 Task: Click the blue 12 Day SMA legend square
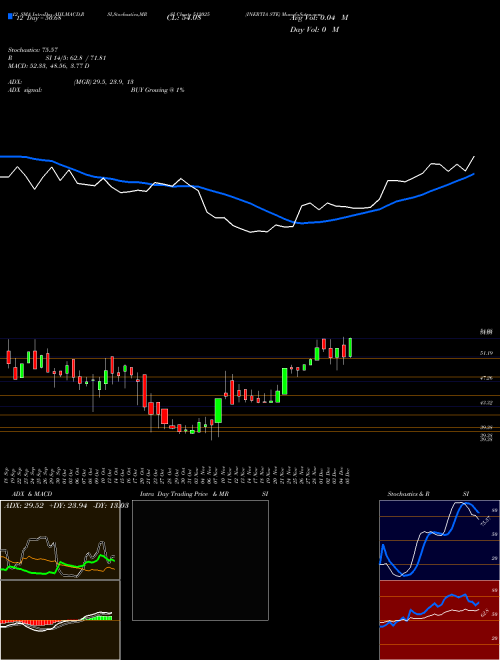click(10, 16)
